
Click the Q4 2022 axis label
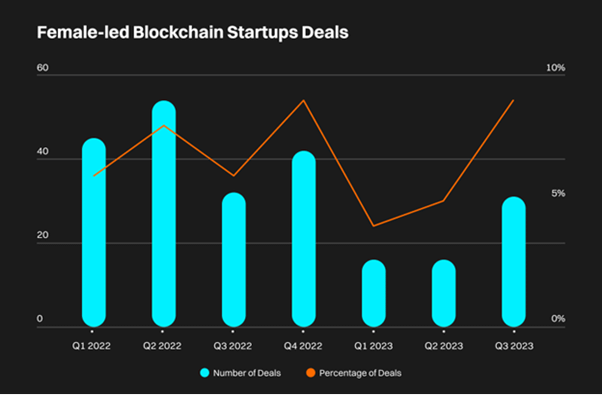(303, 346)
